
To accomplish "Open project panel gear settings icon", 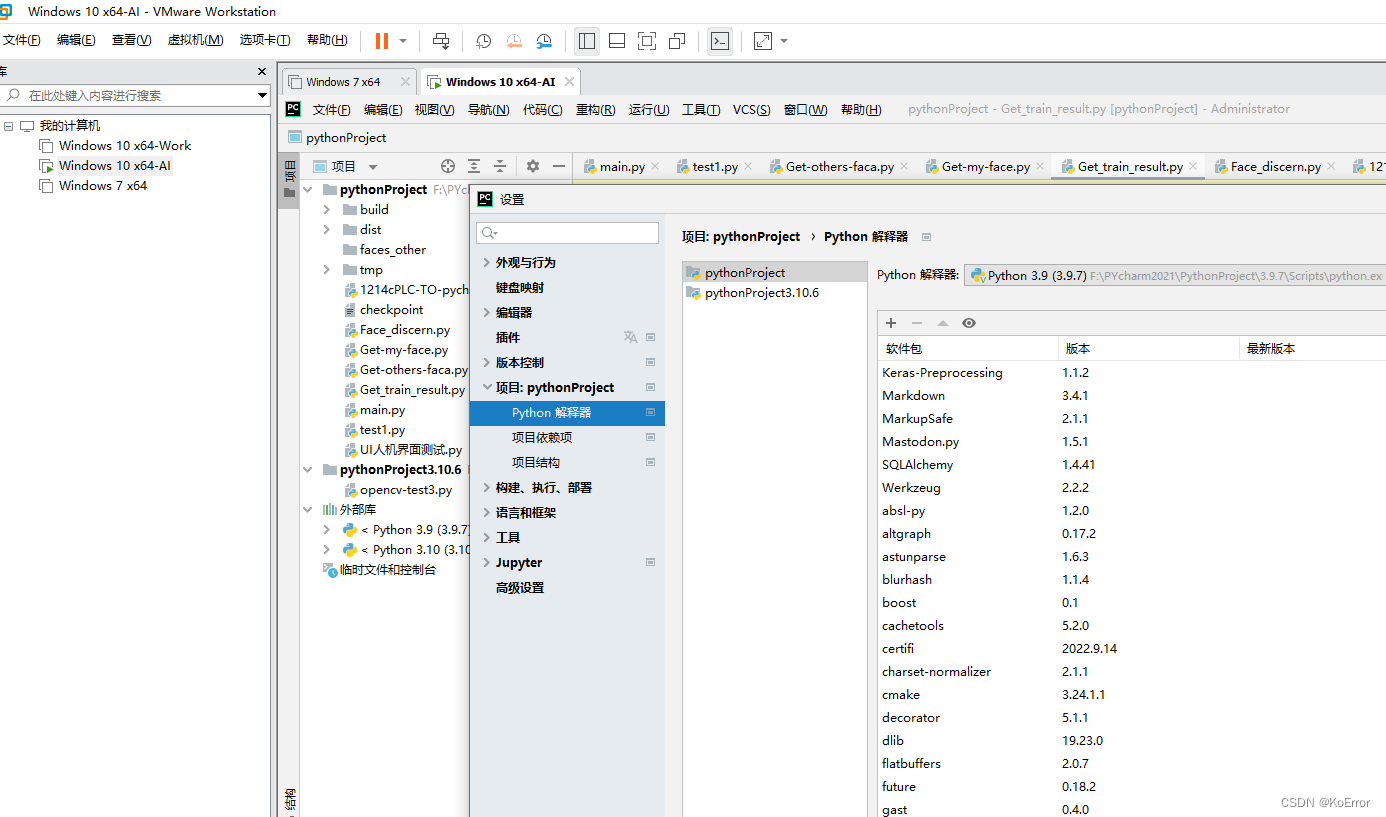I will point(533,167).
